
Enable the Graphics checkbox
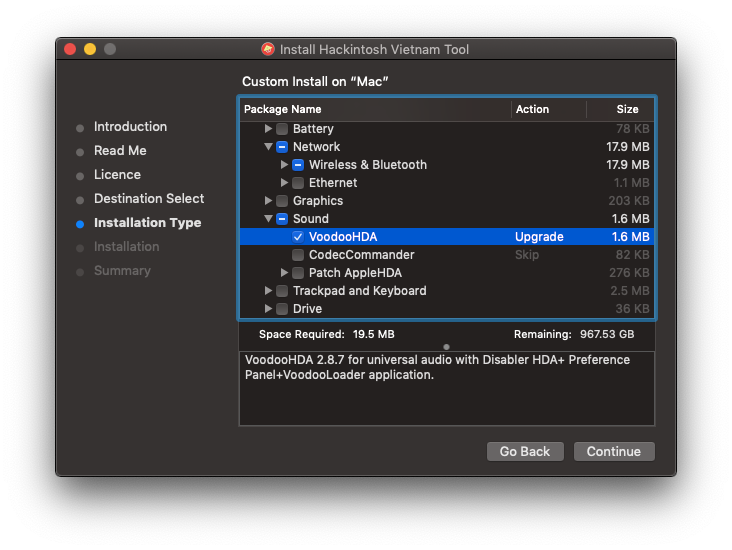282,201
